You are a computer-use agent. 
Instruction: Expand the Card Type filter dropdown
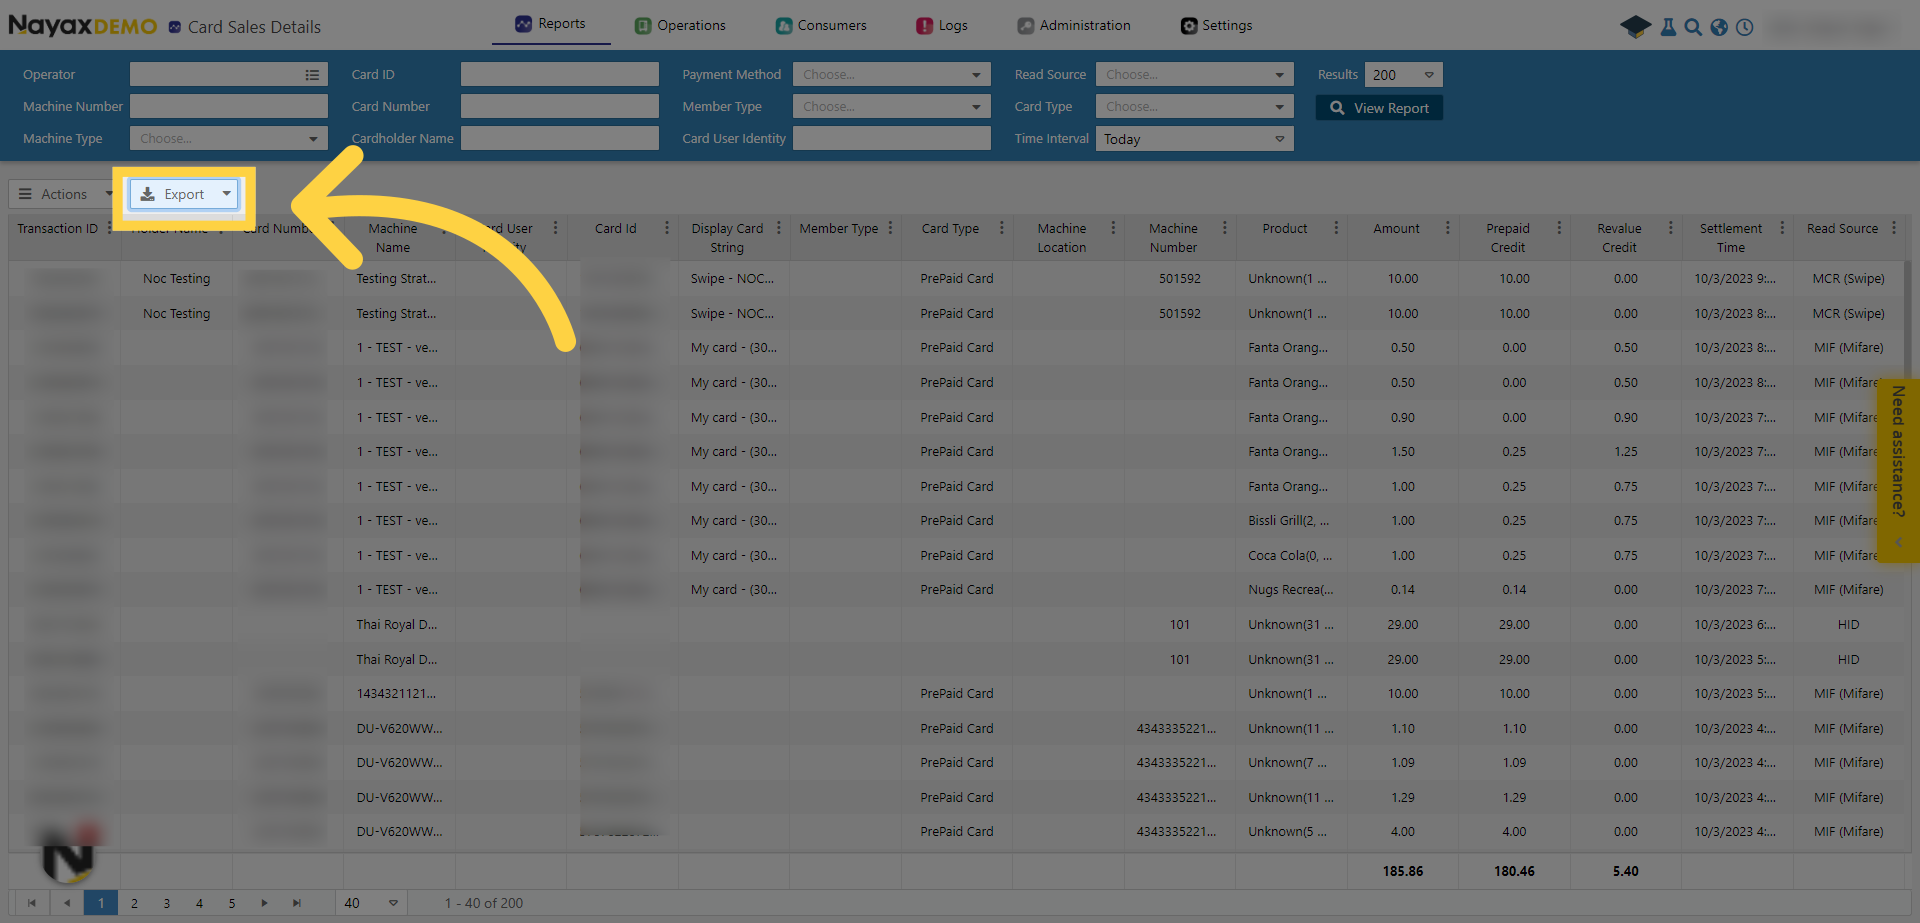pos(1194,107)
